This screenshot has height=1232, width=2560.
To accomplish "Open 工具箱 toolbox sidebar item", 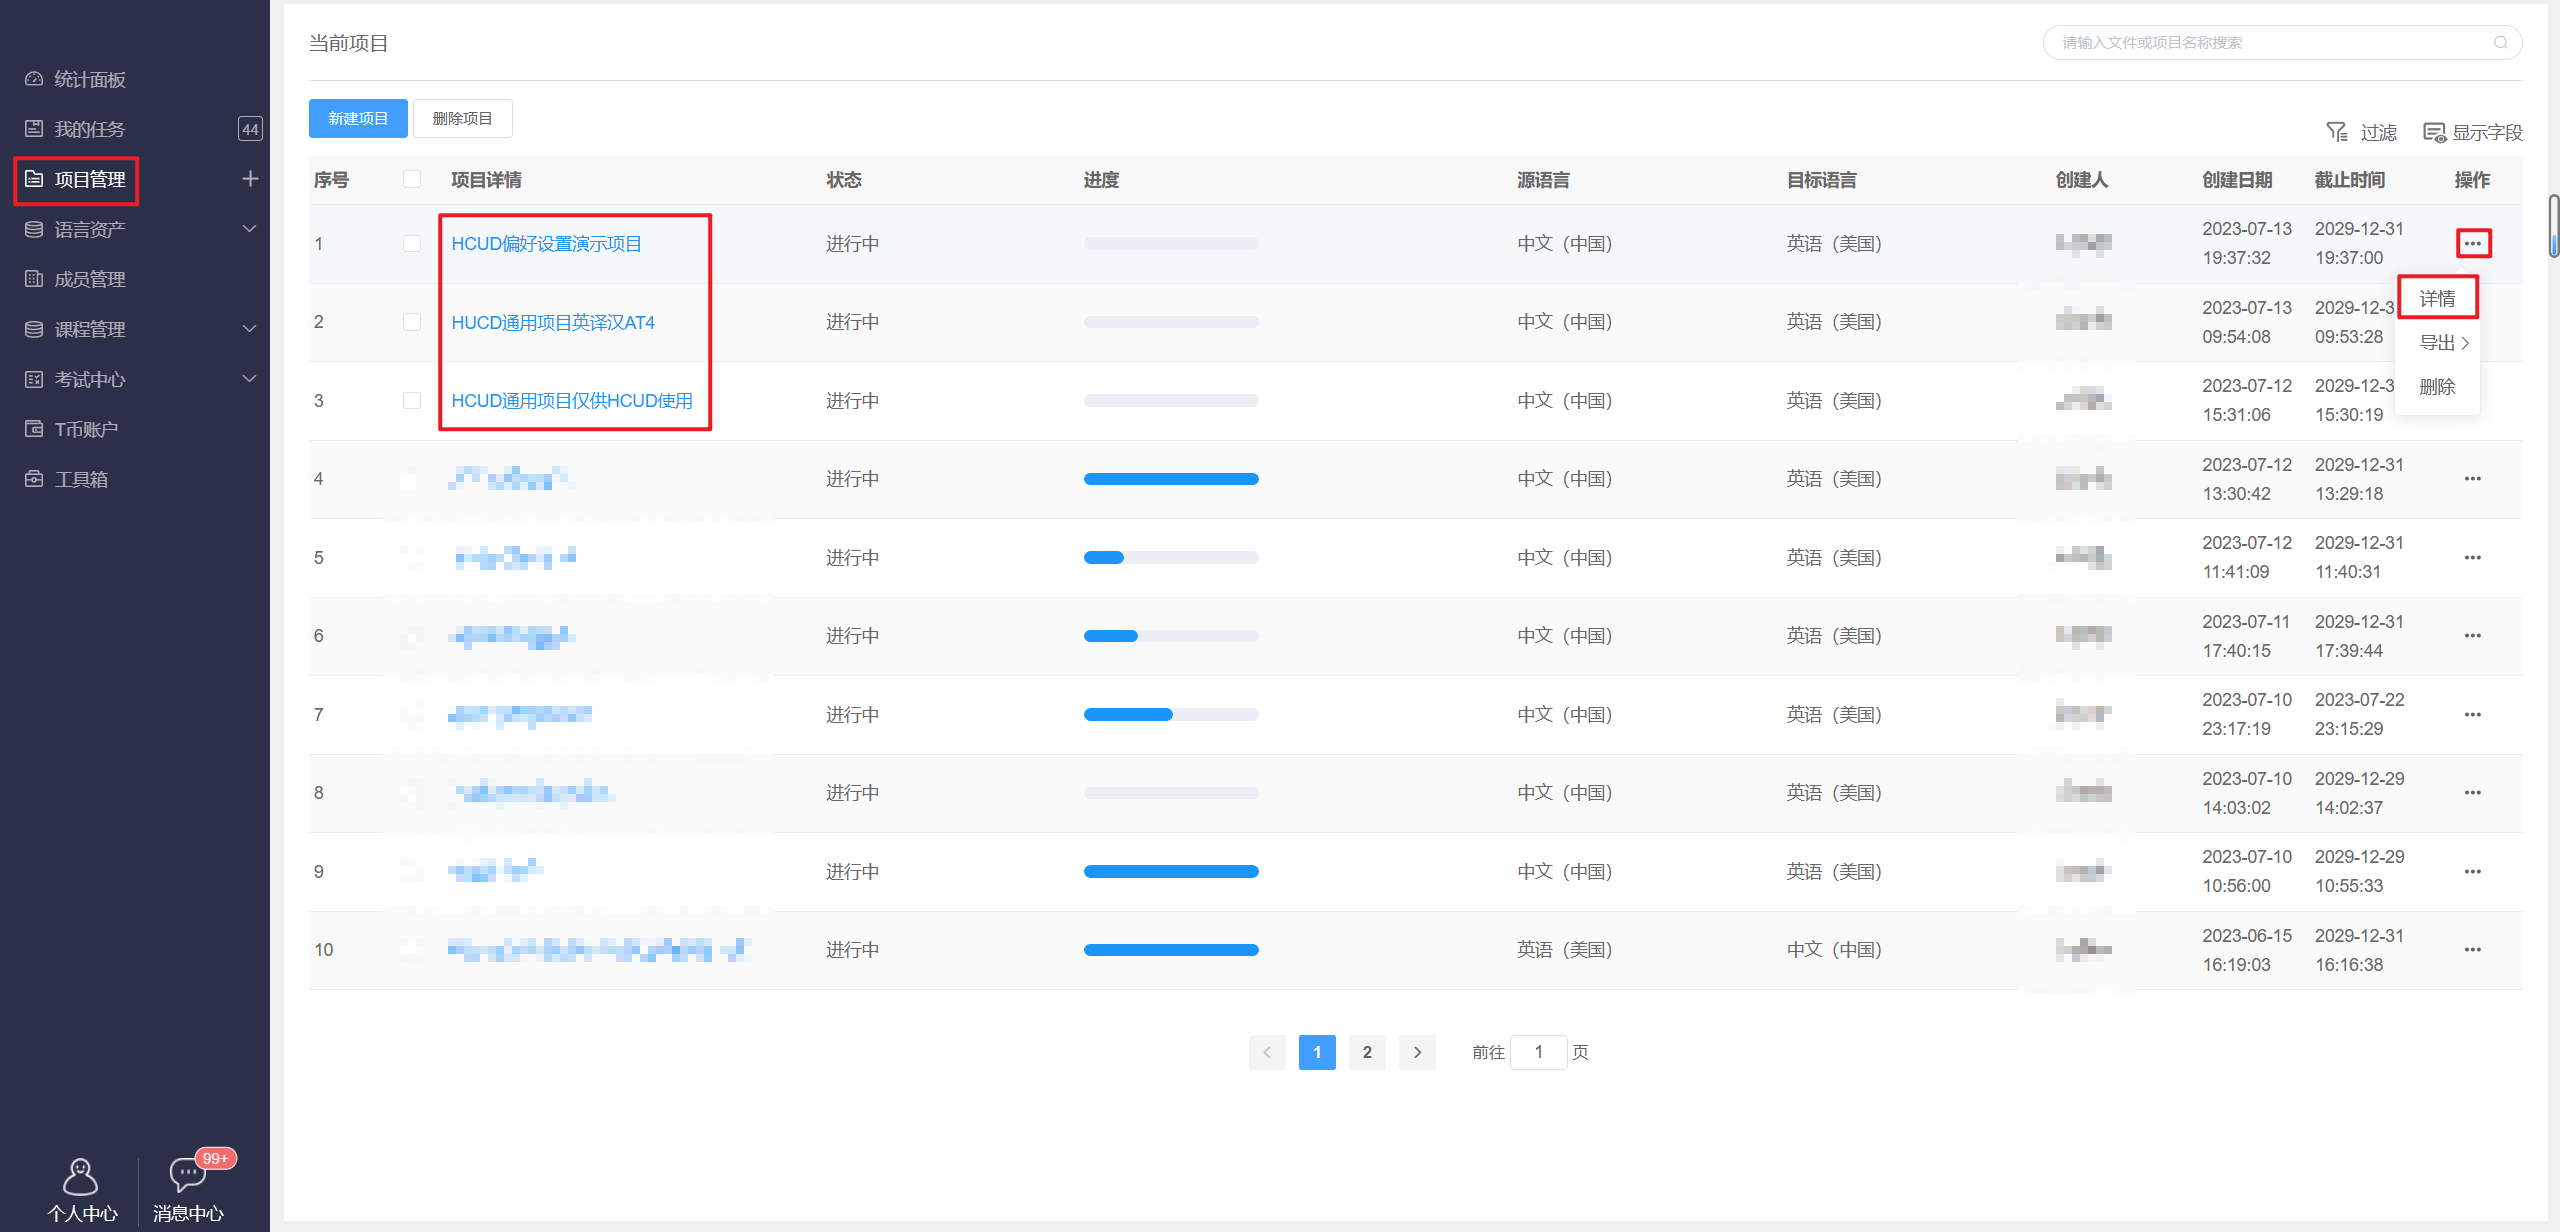I will [80, 479].
